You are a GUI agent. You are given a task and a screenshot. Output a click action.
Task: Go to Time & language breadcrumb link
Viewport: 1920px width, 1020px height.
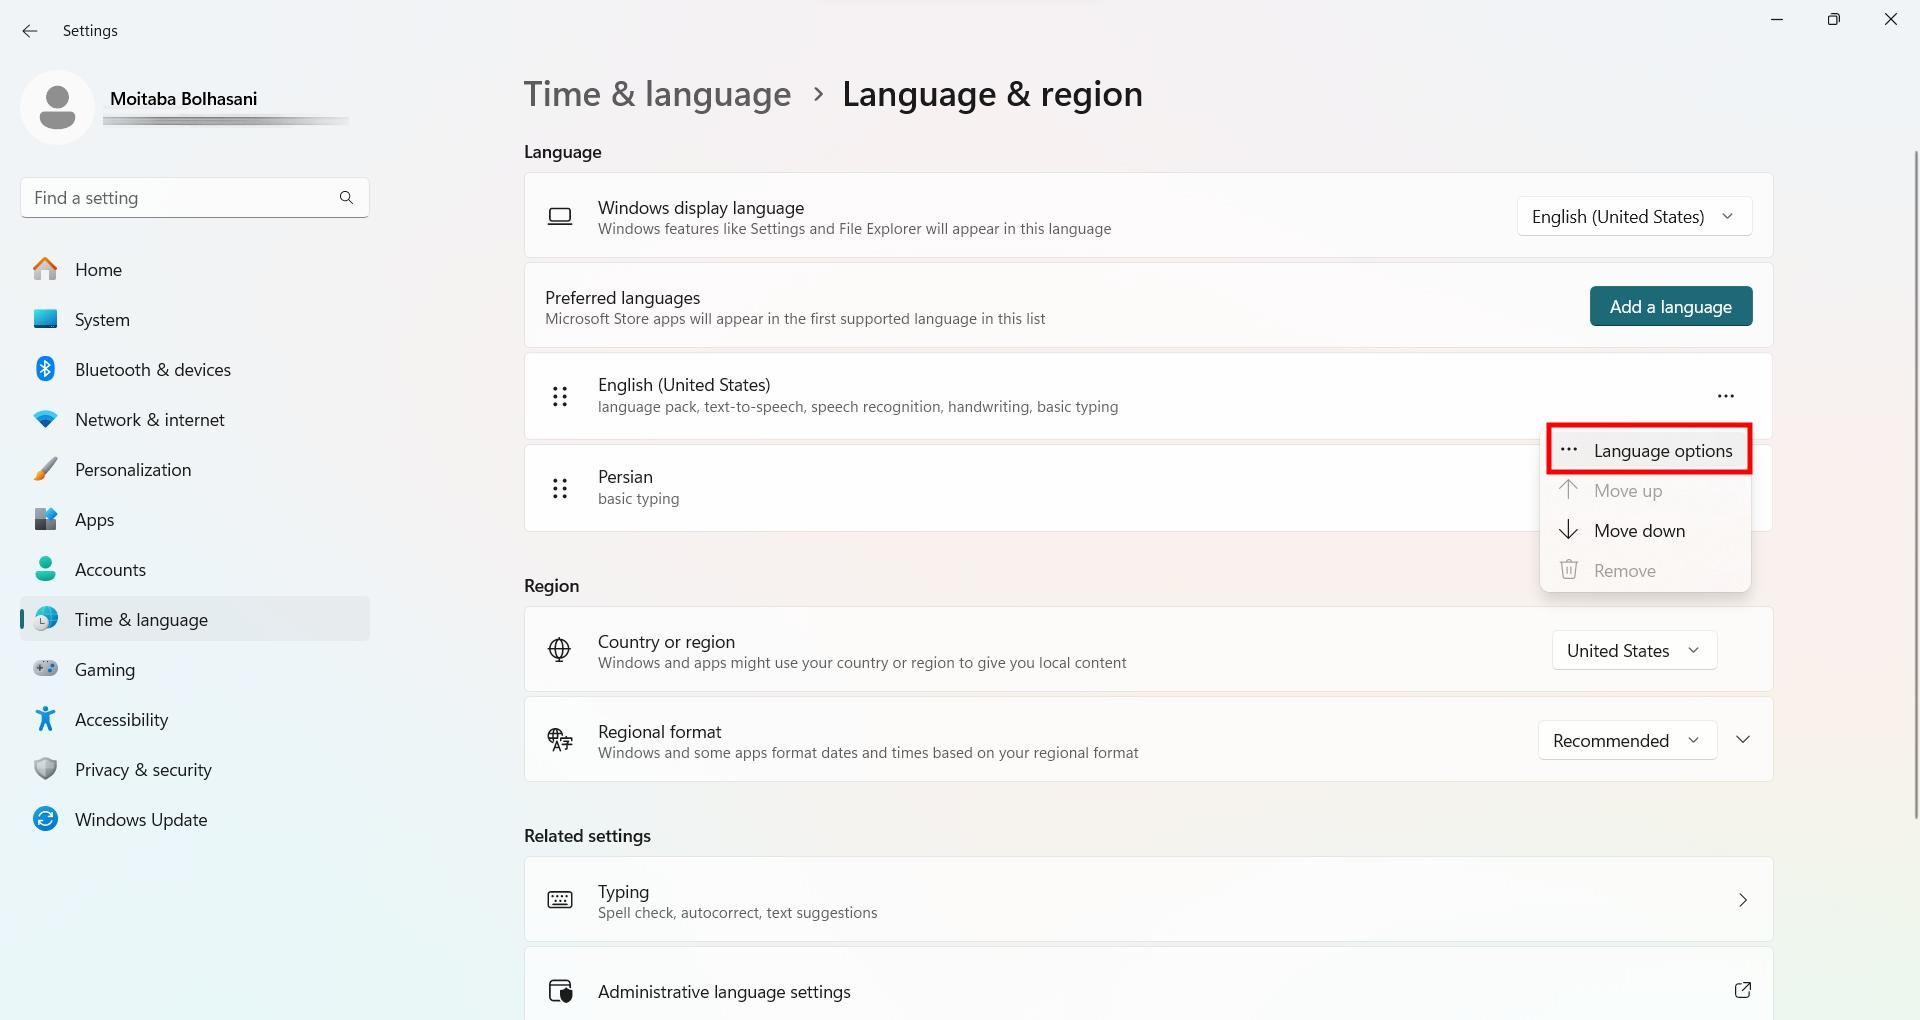(x=657, y=95)
